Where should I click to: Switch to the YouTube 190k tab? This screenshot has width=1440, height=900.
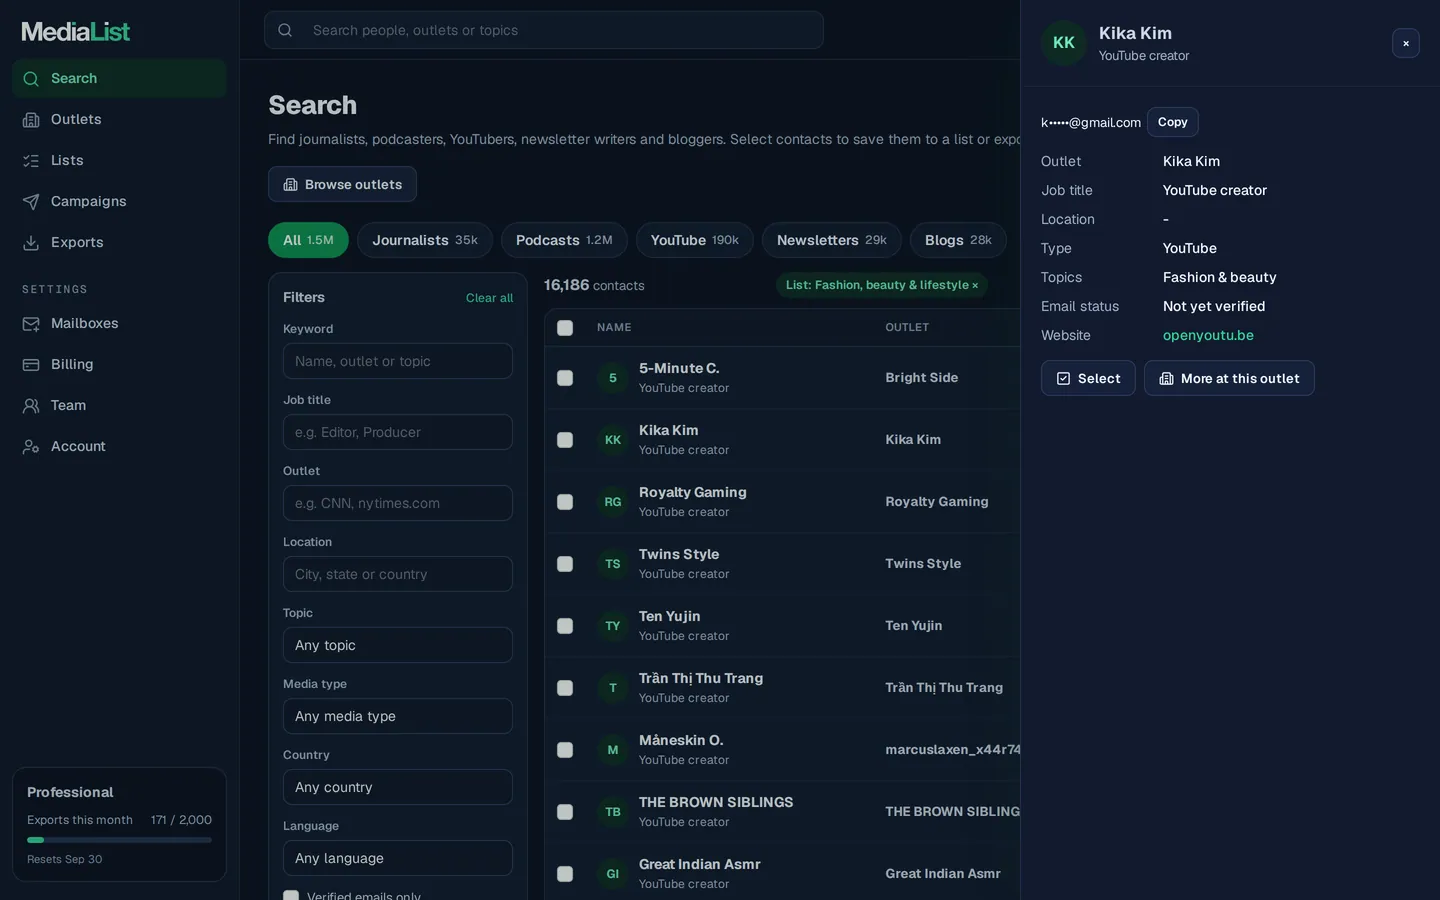(x=695, y=240)
